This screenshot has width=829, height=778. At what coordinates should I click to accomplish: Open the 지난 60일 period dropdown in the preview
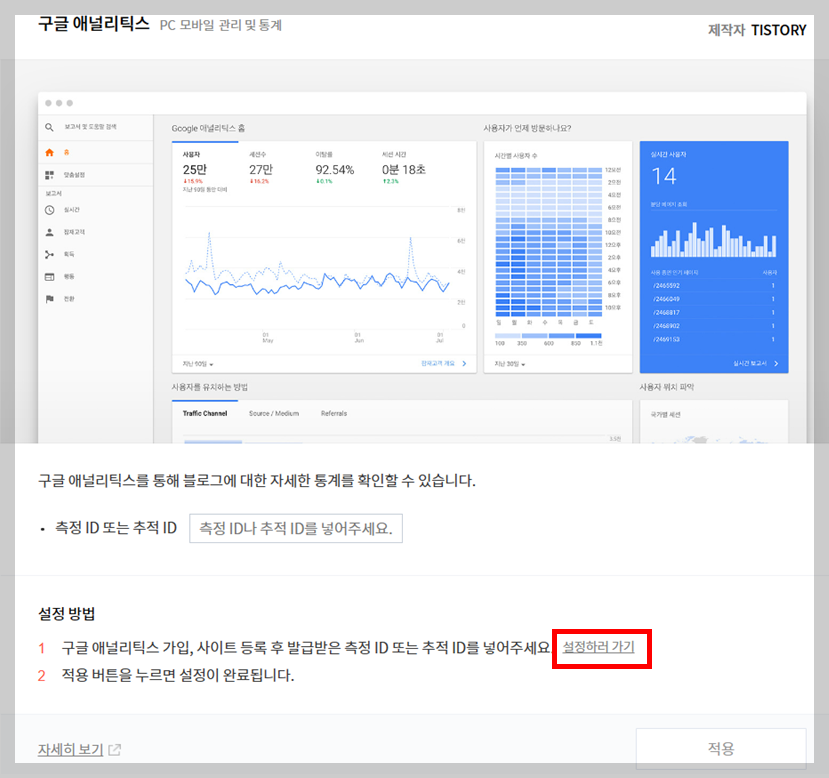pos(198,364)
